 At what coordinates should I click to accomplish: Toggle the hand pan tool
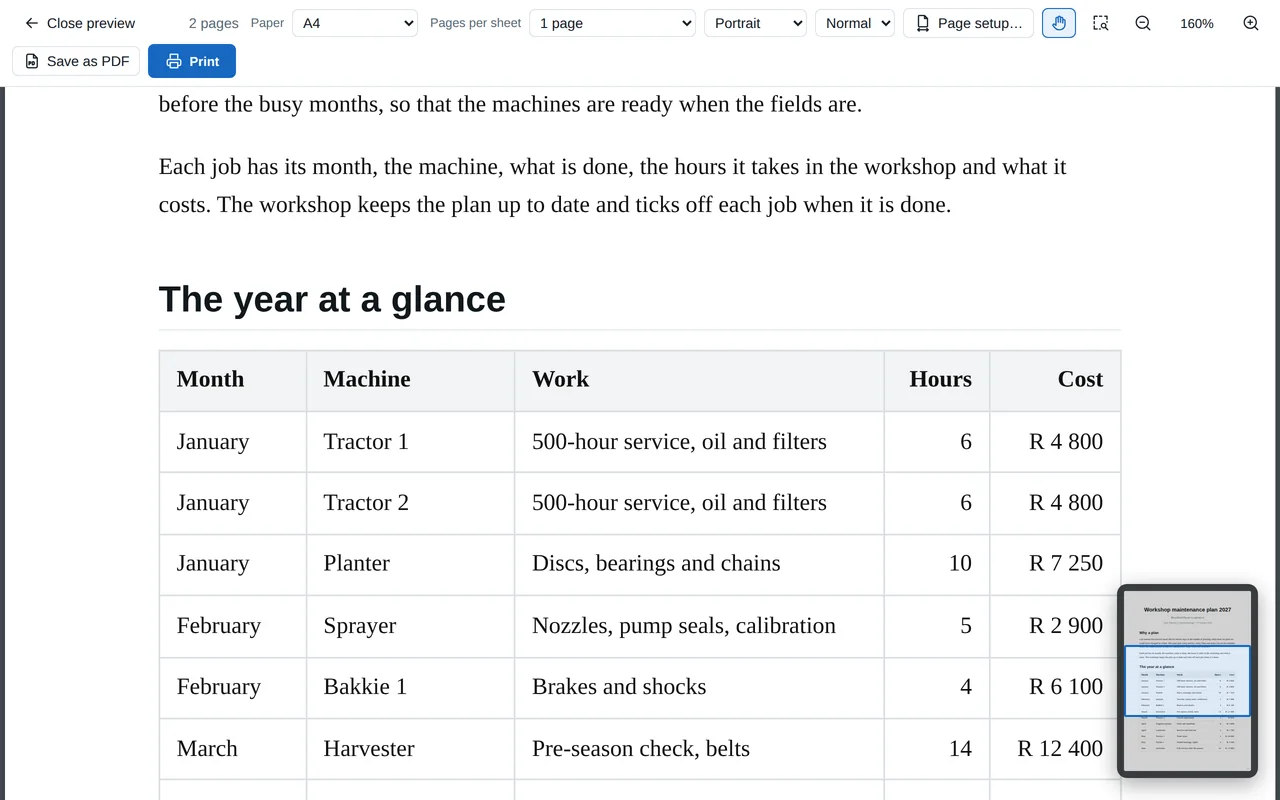(x=1059, y=23)
